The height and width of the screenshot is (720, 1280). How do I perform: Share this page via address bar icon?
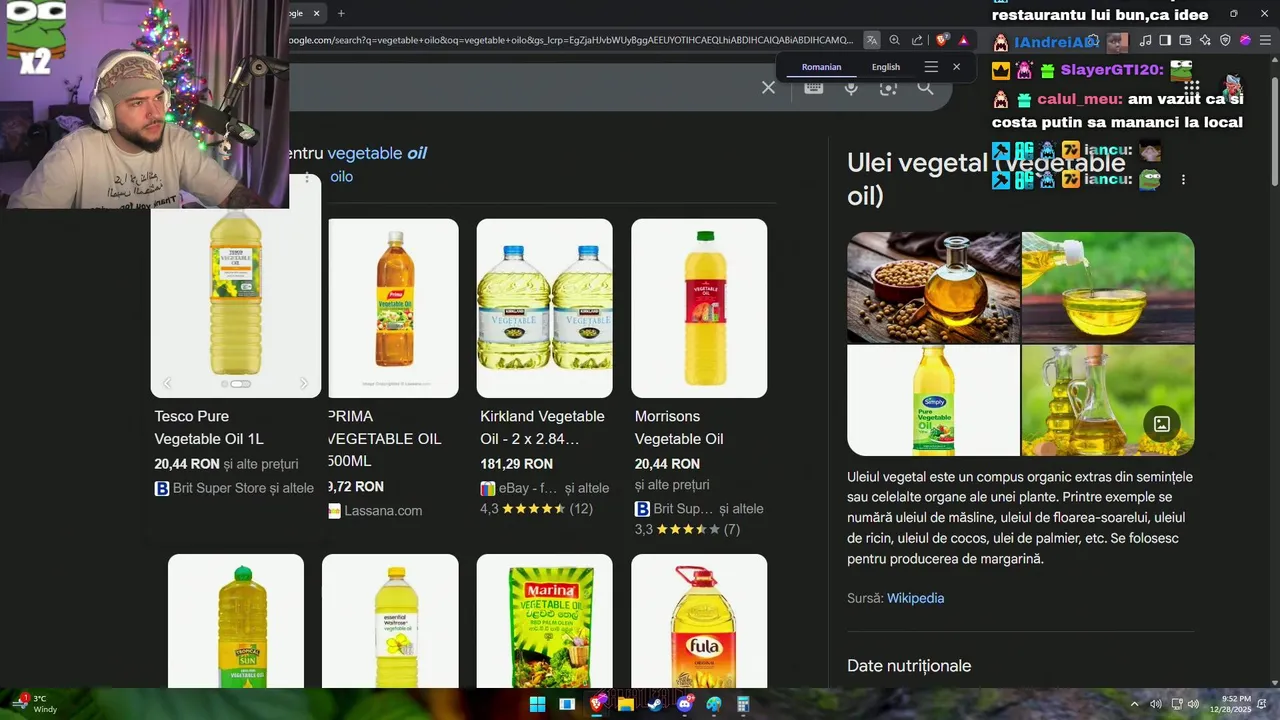point(917,40)
